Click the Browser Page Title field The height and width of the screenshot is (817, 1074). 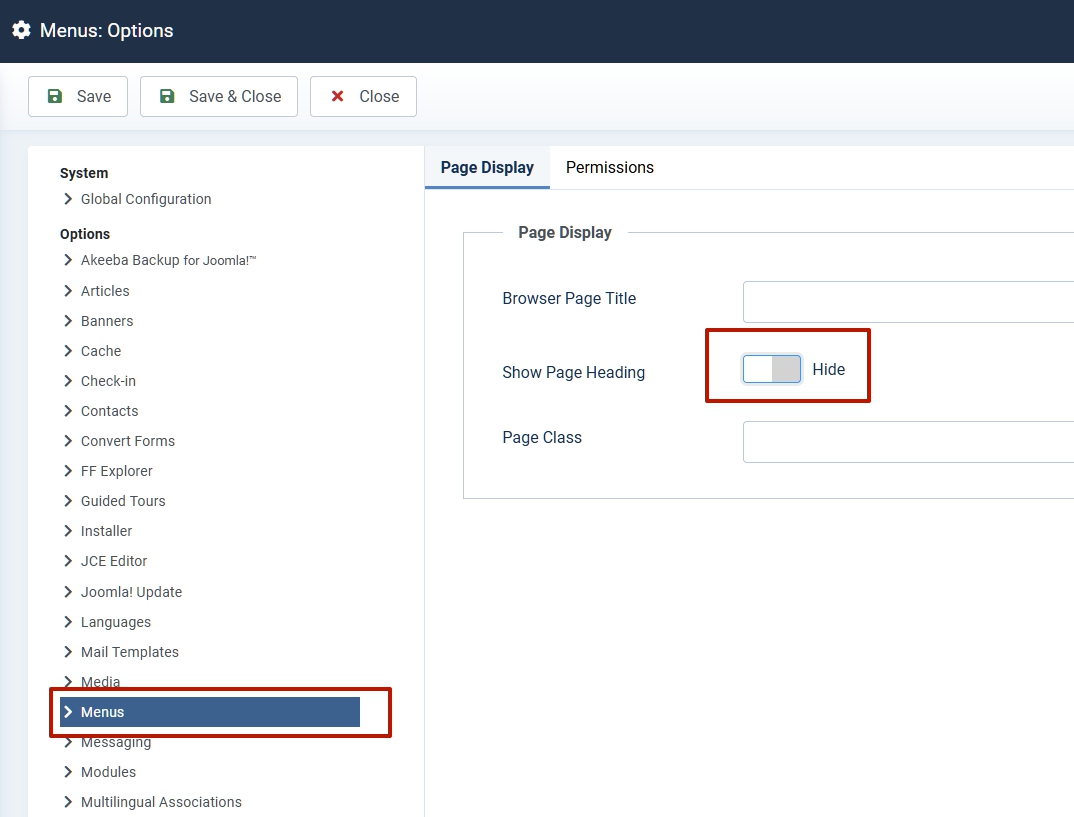click(x=907, y=301)
